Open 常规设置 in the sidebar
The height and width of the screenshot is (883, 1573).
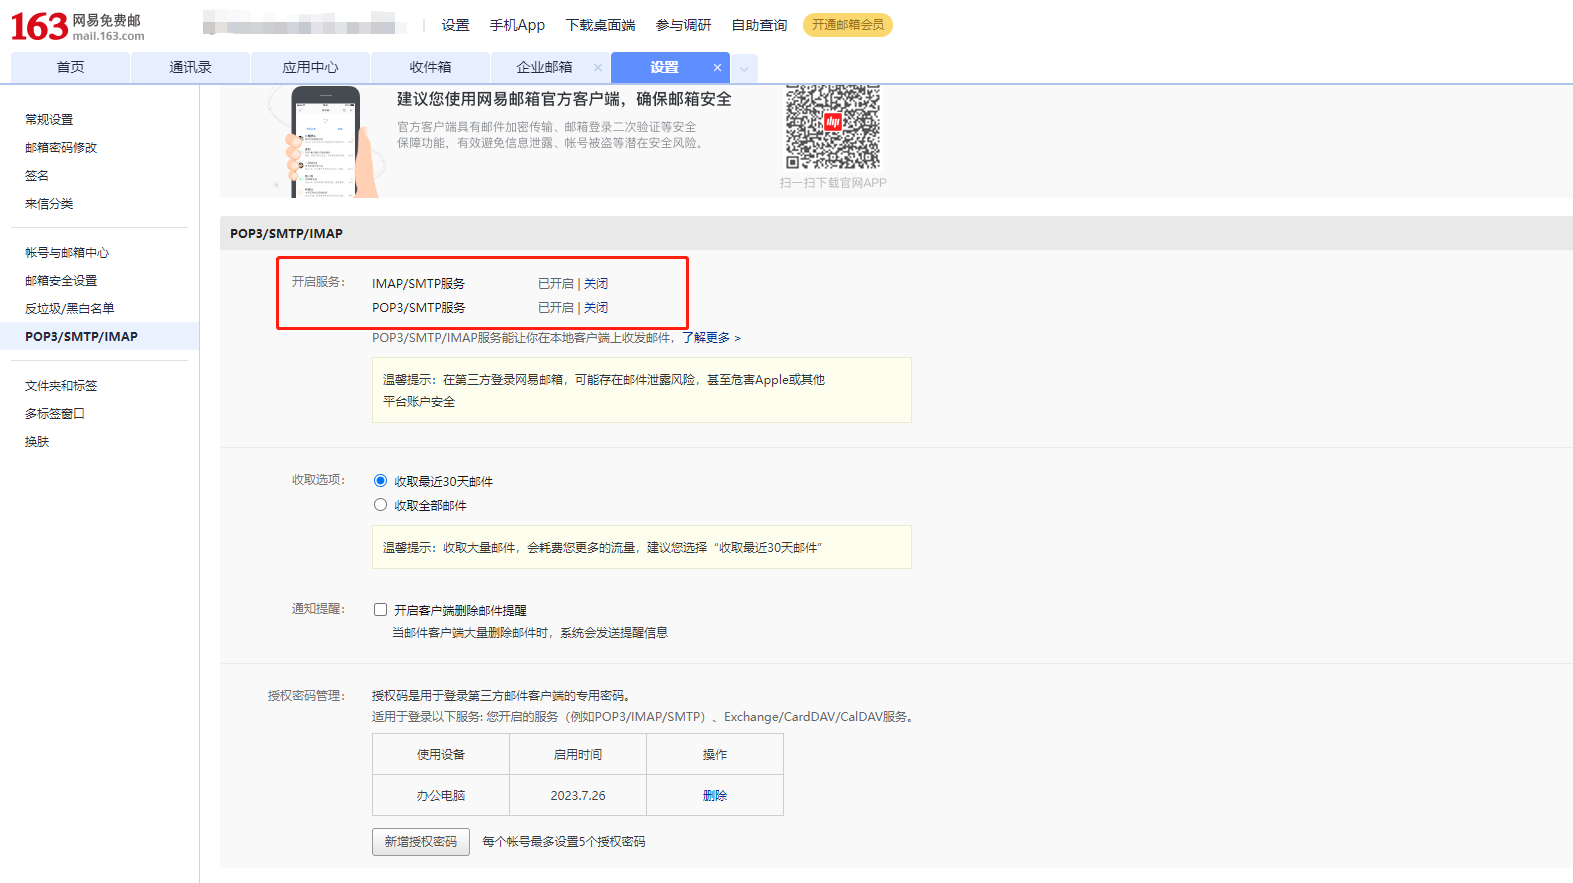coord(49,119)
